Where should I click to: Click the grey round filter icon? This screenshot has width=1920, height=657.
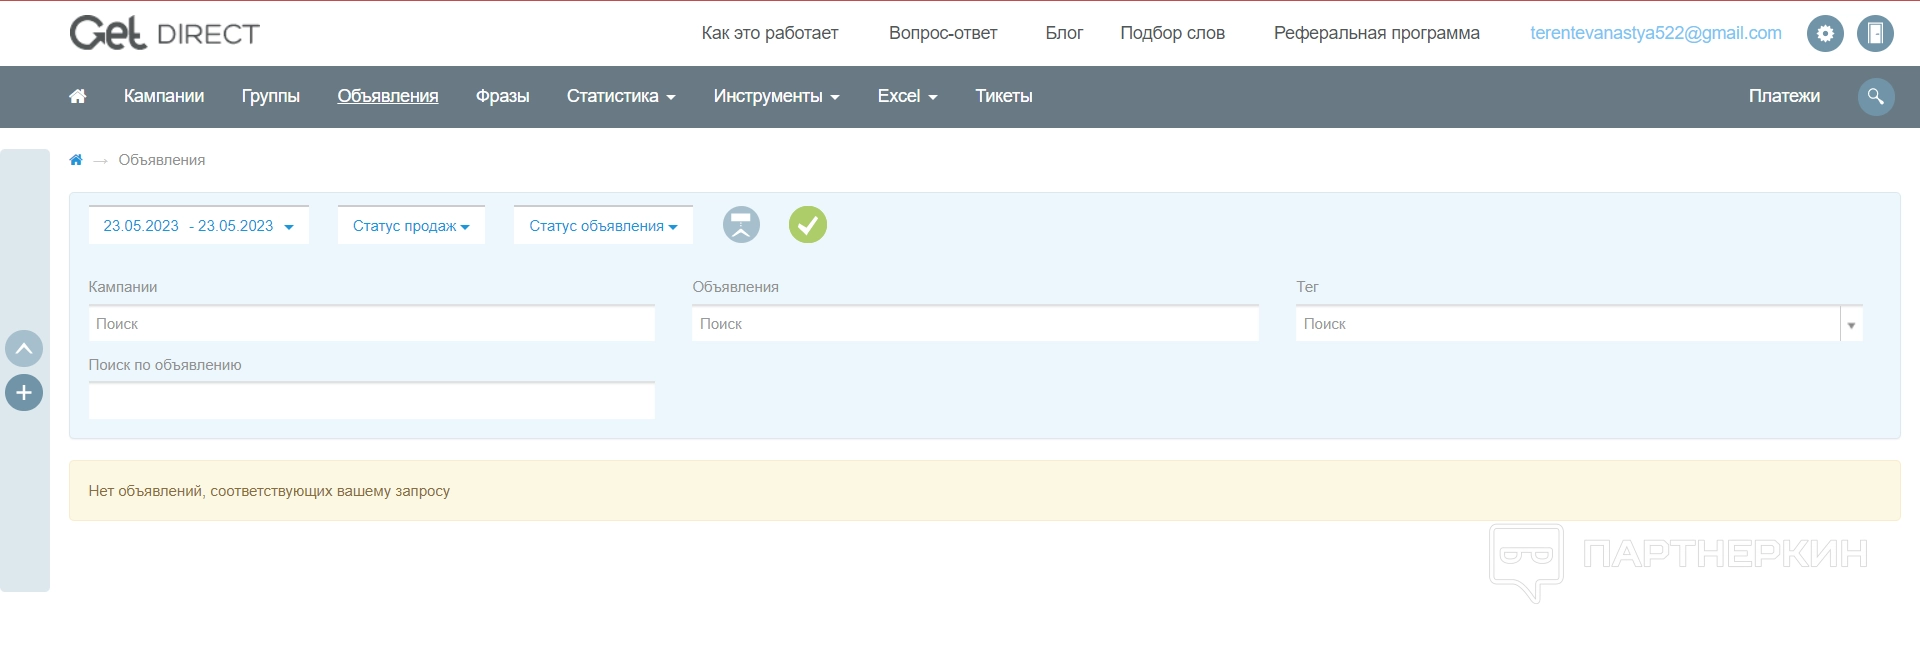point(741,224)
